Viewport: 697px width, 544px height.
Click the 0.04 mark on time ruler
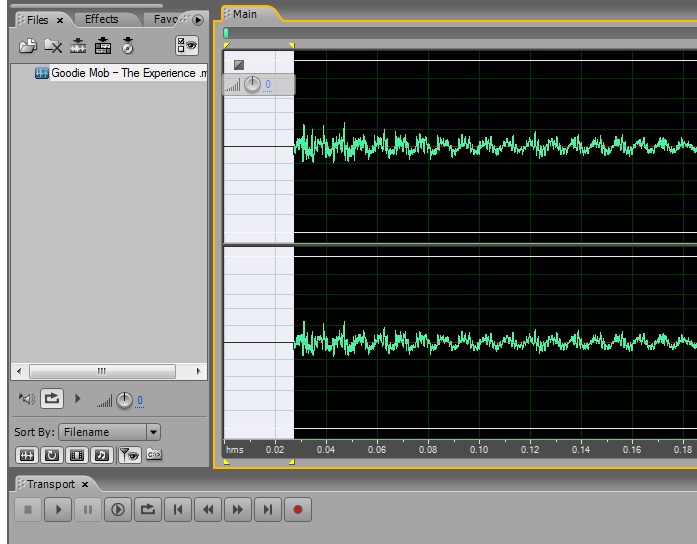(x=326, y=450)
